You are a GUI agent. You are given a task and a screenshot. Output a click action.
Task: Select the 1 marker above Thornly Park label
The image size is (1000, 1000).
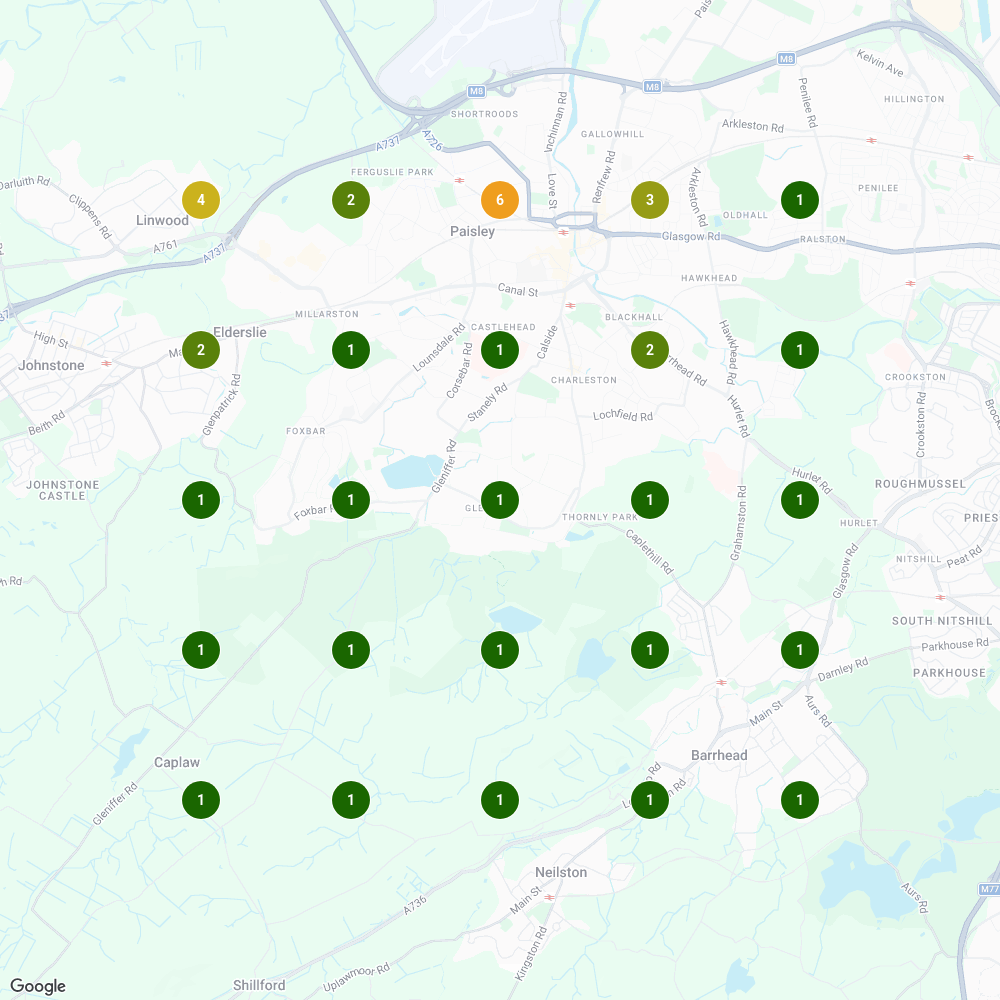(650, 499)
